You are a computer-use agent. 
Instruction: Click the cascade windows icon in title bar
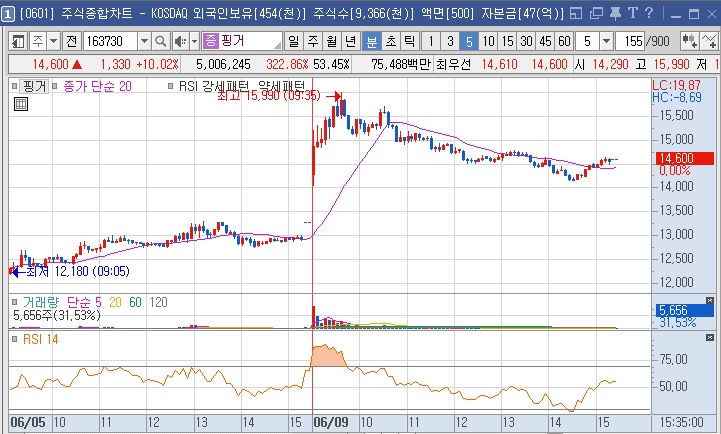tap(596, 13)
